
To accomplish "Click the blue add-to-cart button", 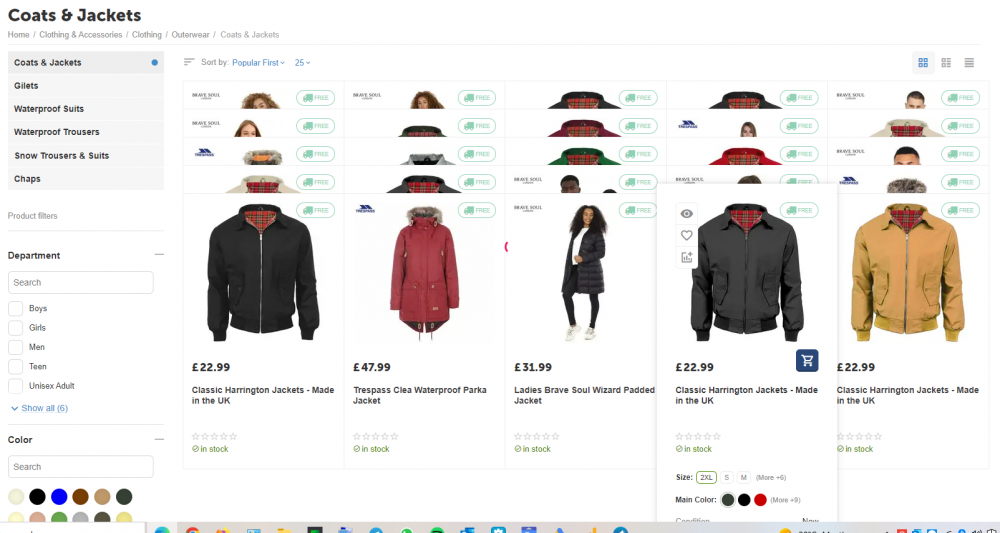I will (x=807, y=360).
